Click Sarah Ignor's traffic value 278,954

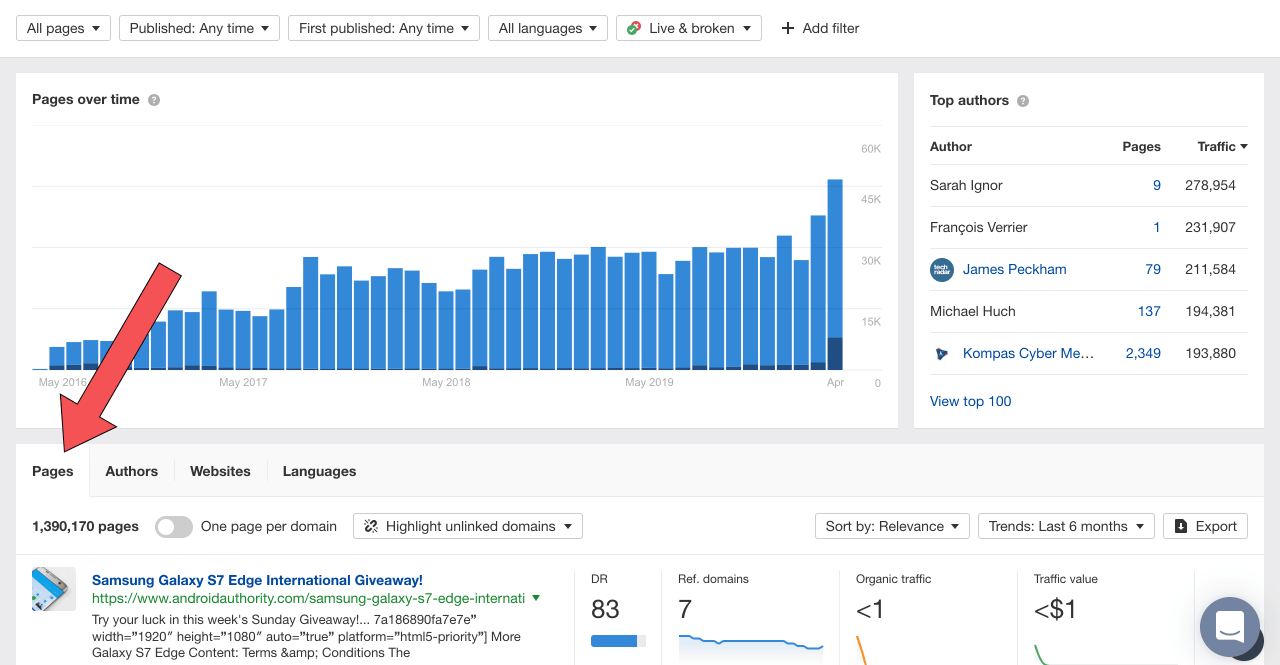(1210, 185)
